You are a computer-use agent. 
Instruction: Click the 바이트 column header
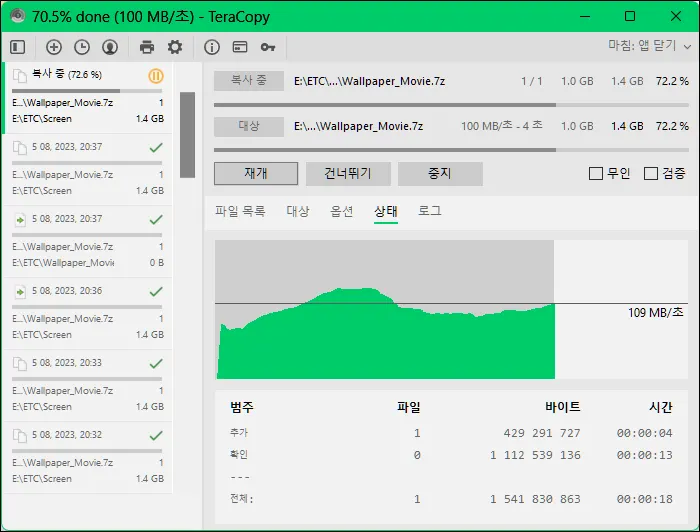pos(562,407)
